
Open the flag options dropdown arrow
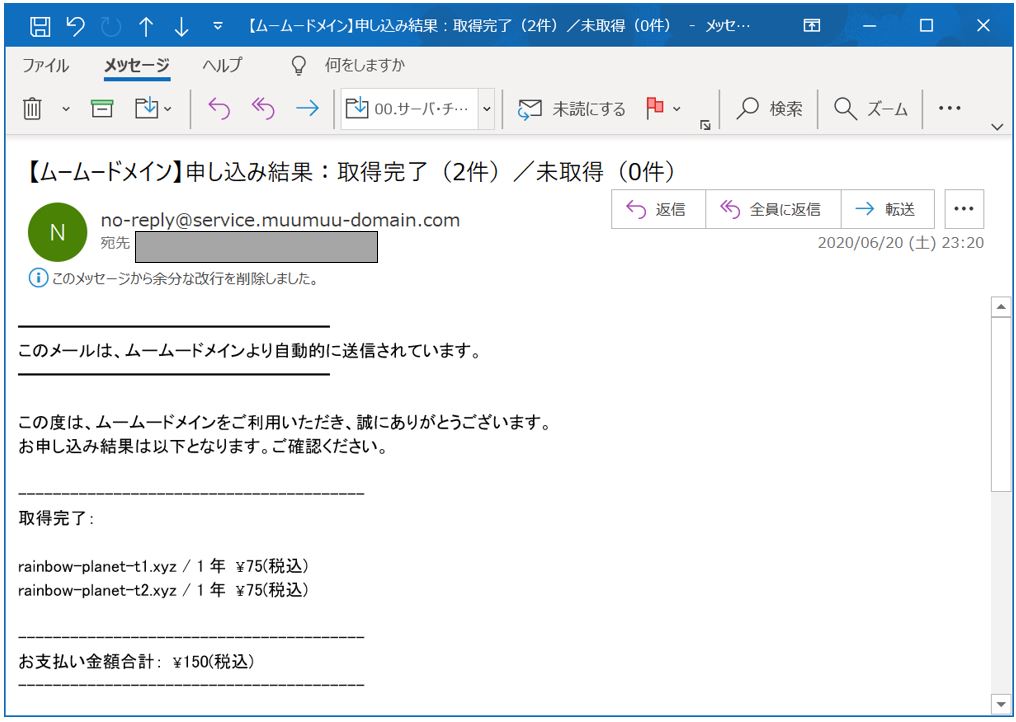[x=676, y=109]
